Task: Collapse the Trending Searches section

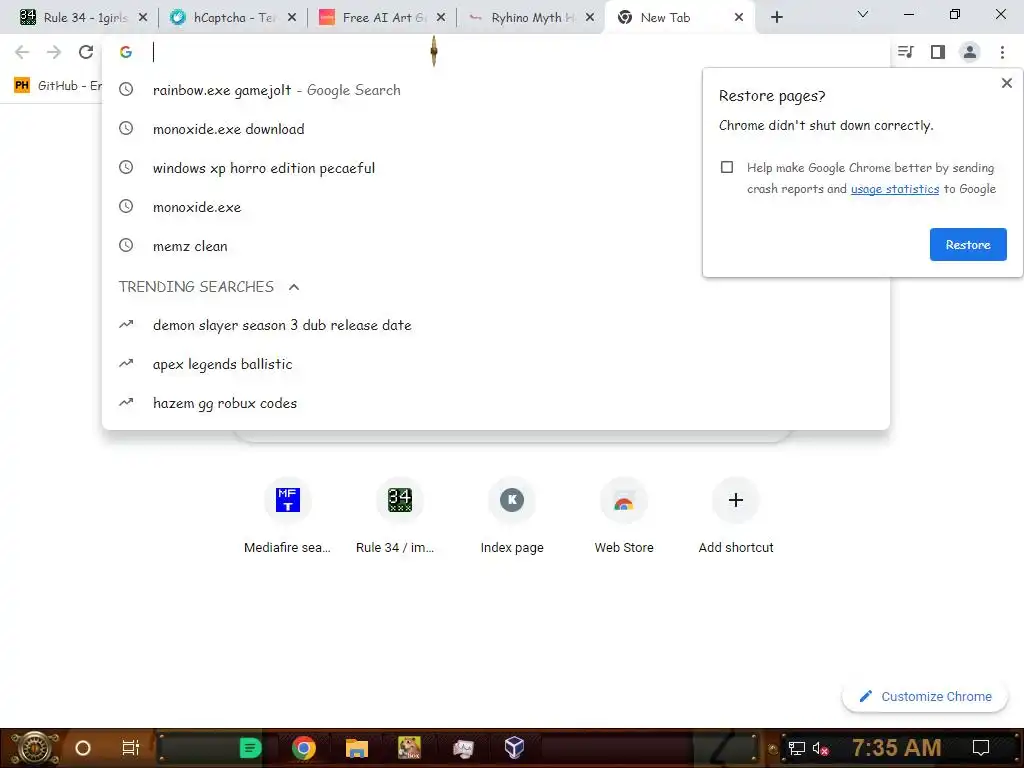Action: [294, 287]
